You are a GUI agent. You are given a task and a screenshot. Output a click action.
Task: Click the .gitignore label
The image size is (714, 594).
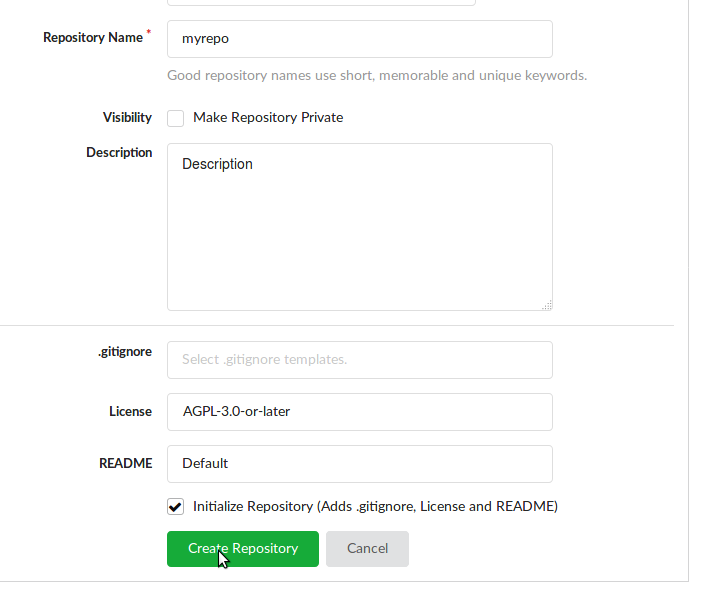(x=125, y=352)
